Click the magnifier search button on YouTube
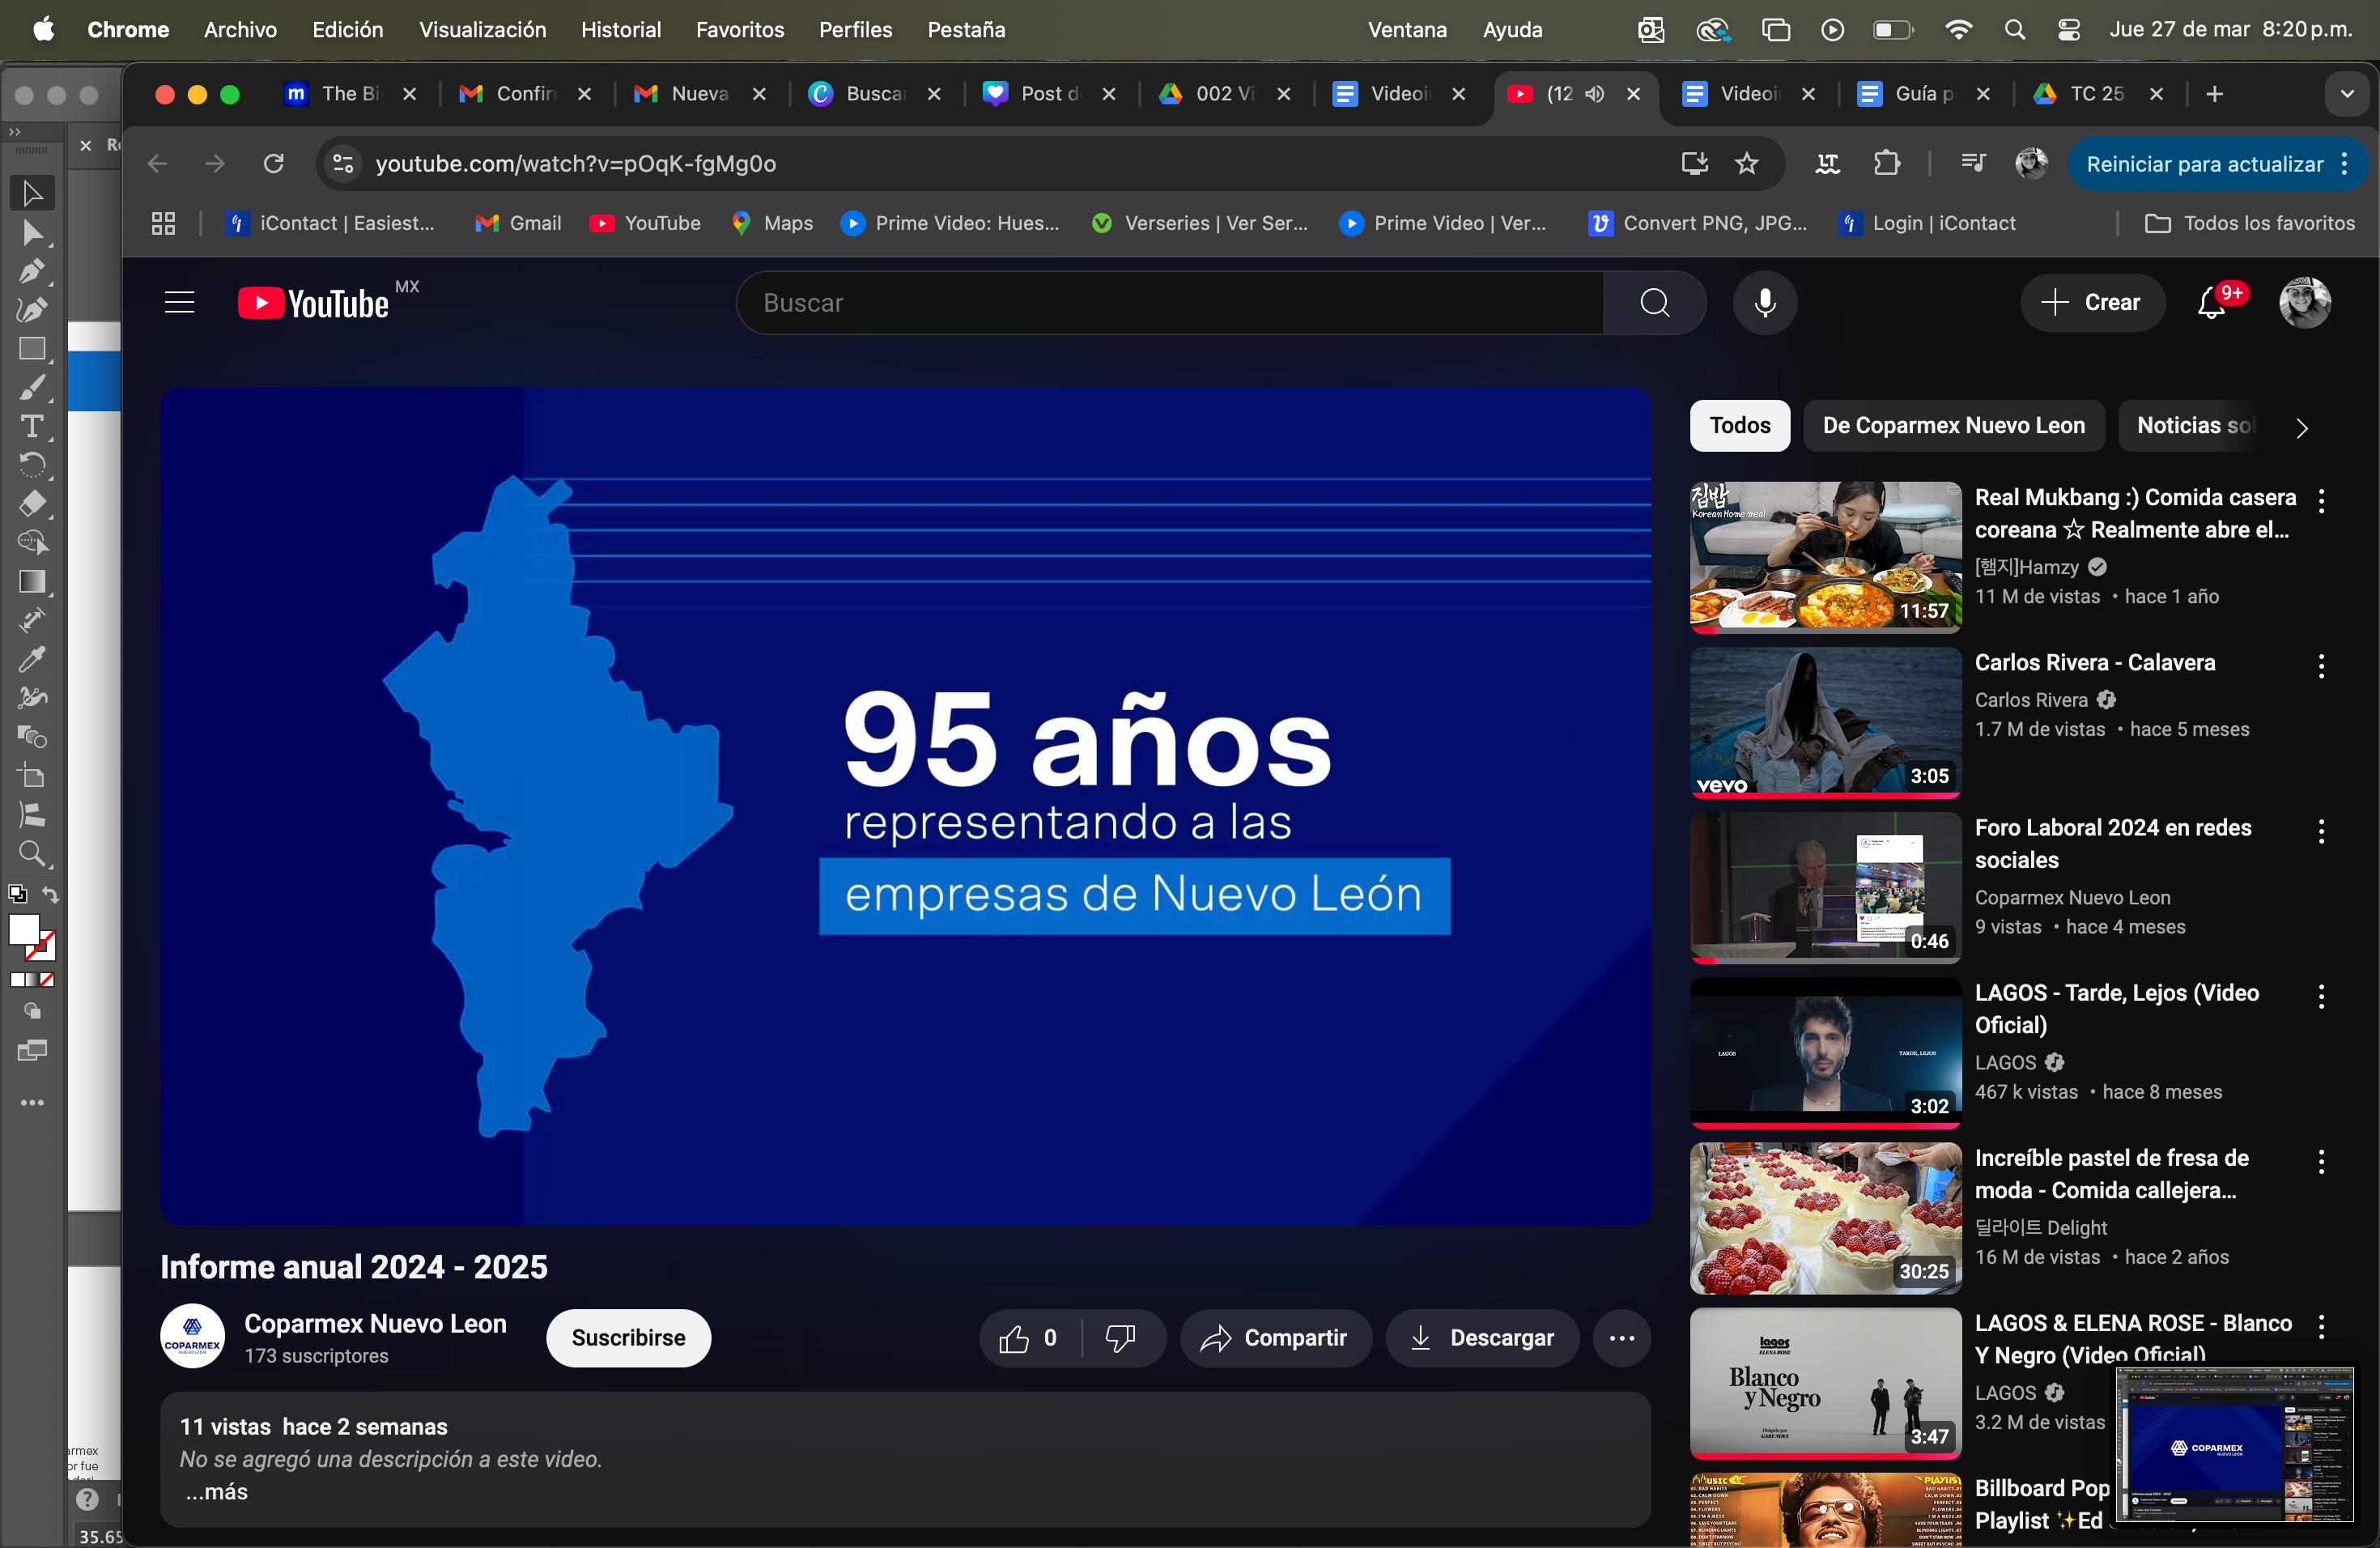The height and width of the screenshot is (1548, 2380). (1655, 303)
